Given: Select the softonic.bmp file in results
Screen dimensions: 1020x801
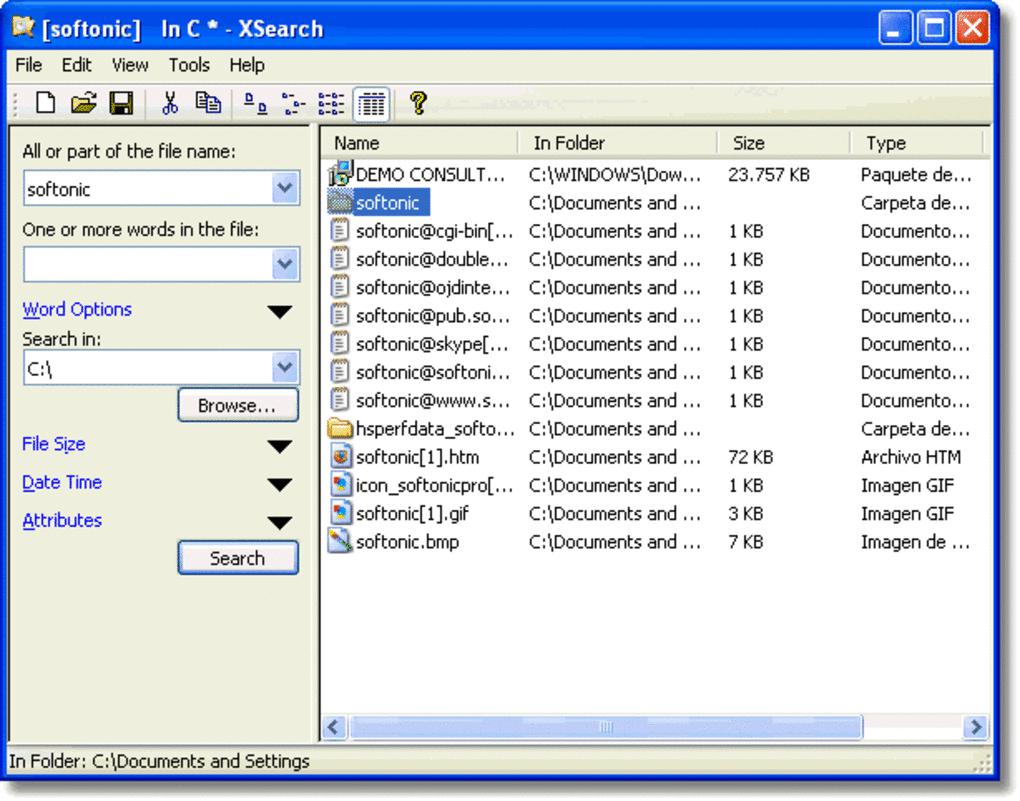Looking at the screenshot, I should (408, 541).
